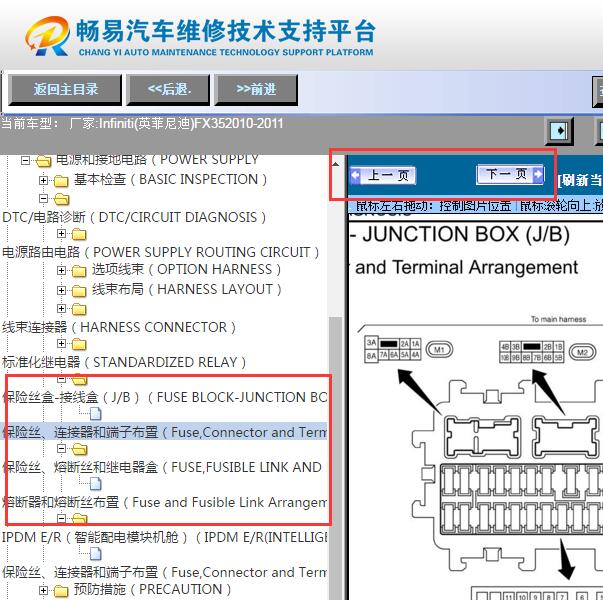Select 电源和接地电路 (POWER SUPPLY) tree item
This screenshot has height=600, width=603.
coord(157,160)
